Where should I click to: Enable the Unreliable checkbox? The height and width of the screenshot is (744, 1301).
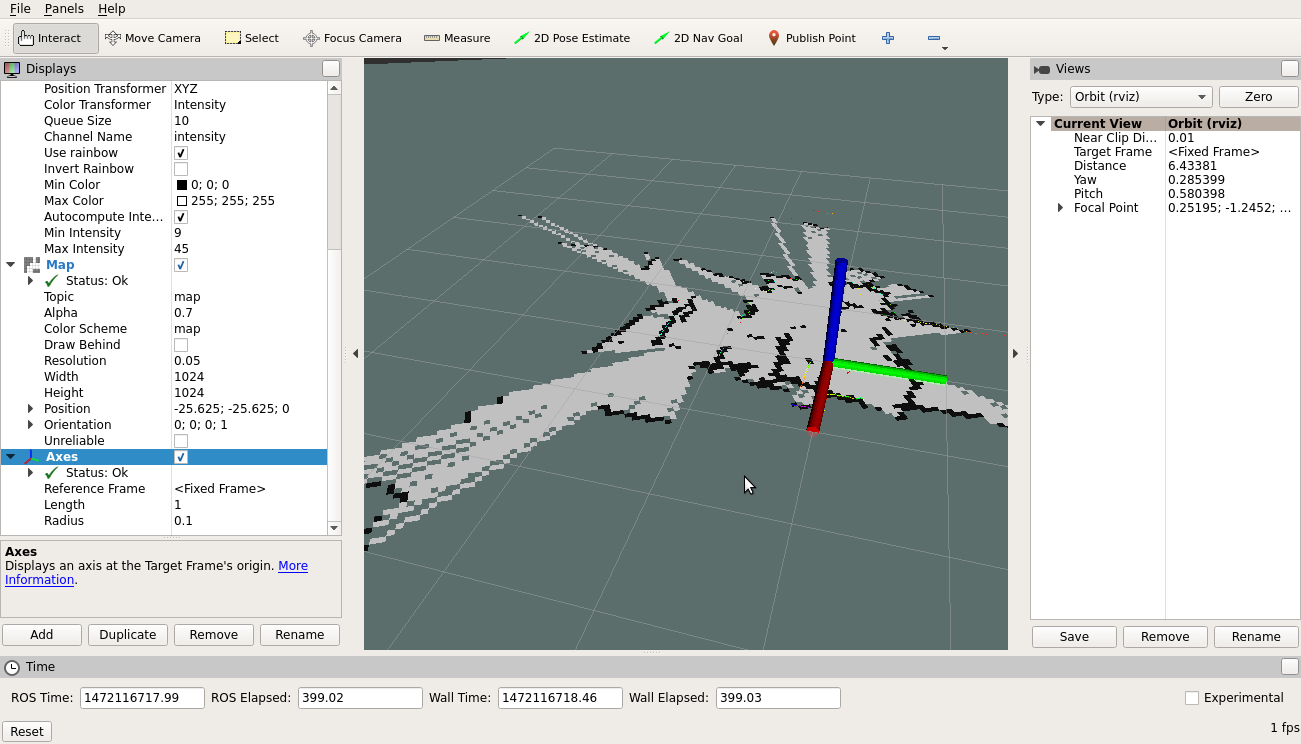pyautogui.click(x=181, y=441)
